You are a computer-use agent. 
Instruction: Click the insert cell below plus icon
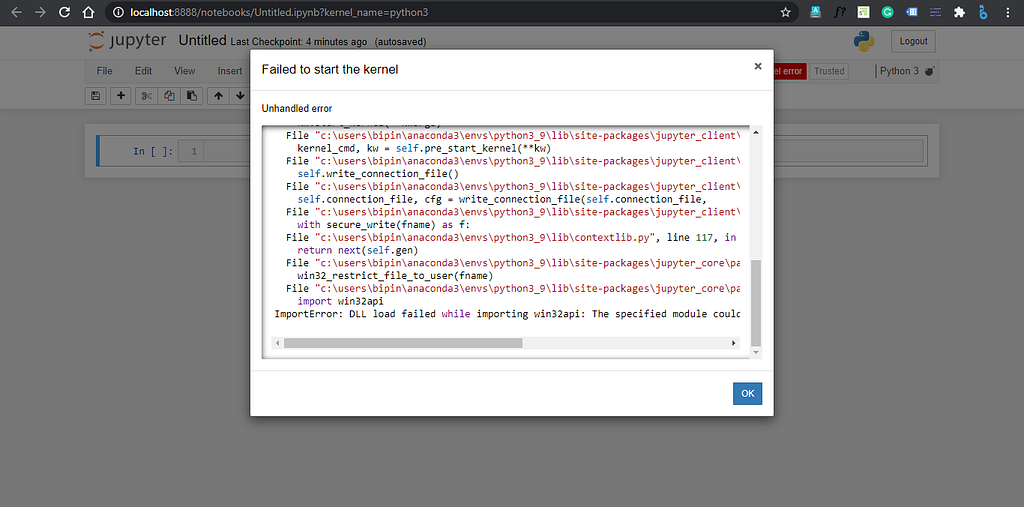[121, 96]
